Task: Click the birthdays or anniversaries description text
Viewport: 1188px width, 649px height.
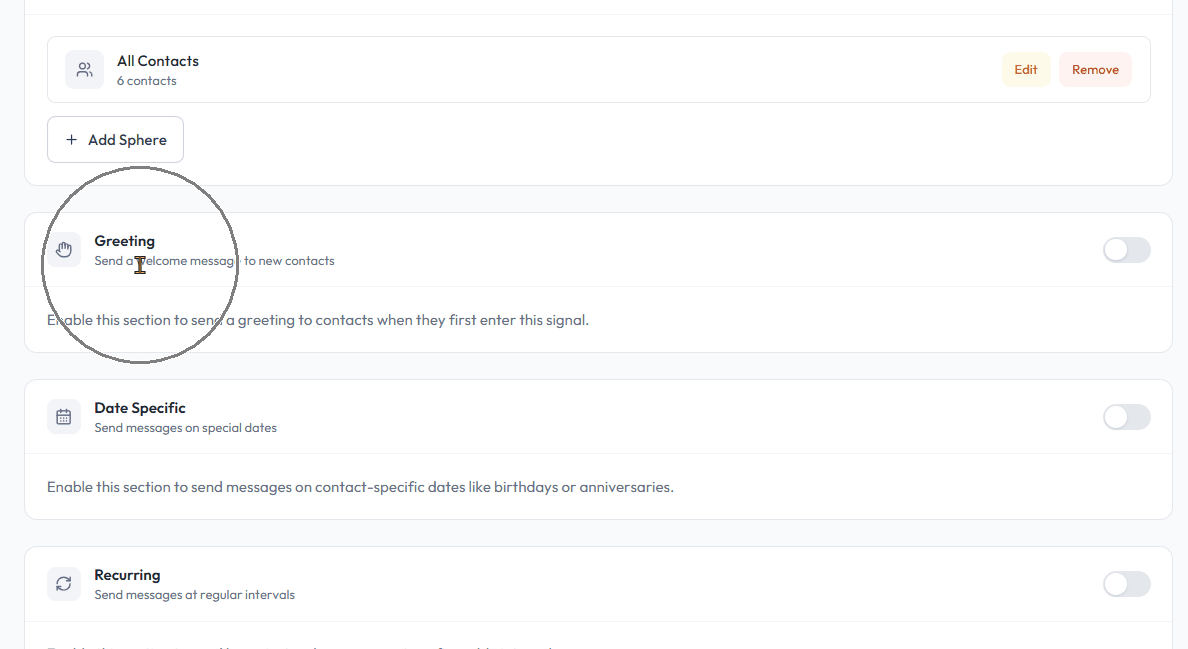Action: point(360,488)
